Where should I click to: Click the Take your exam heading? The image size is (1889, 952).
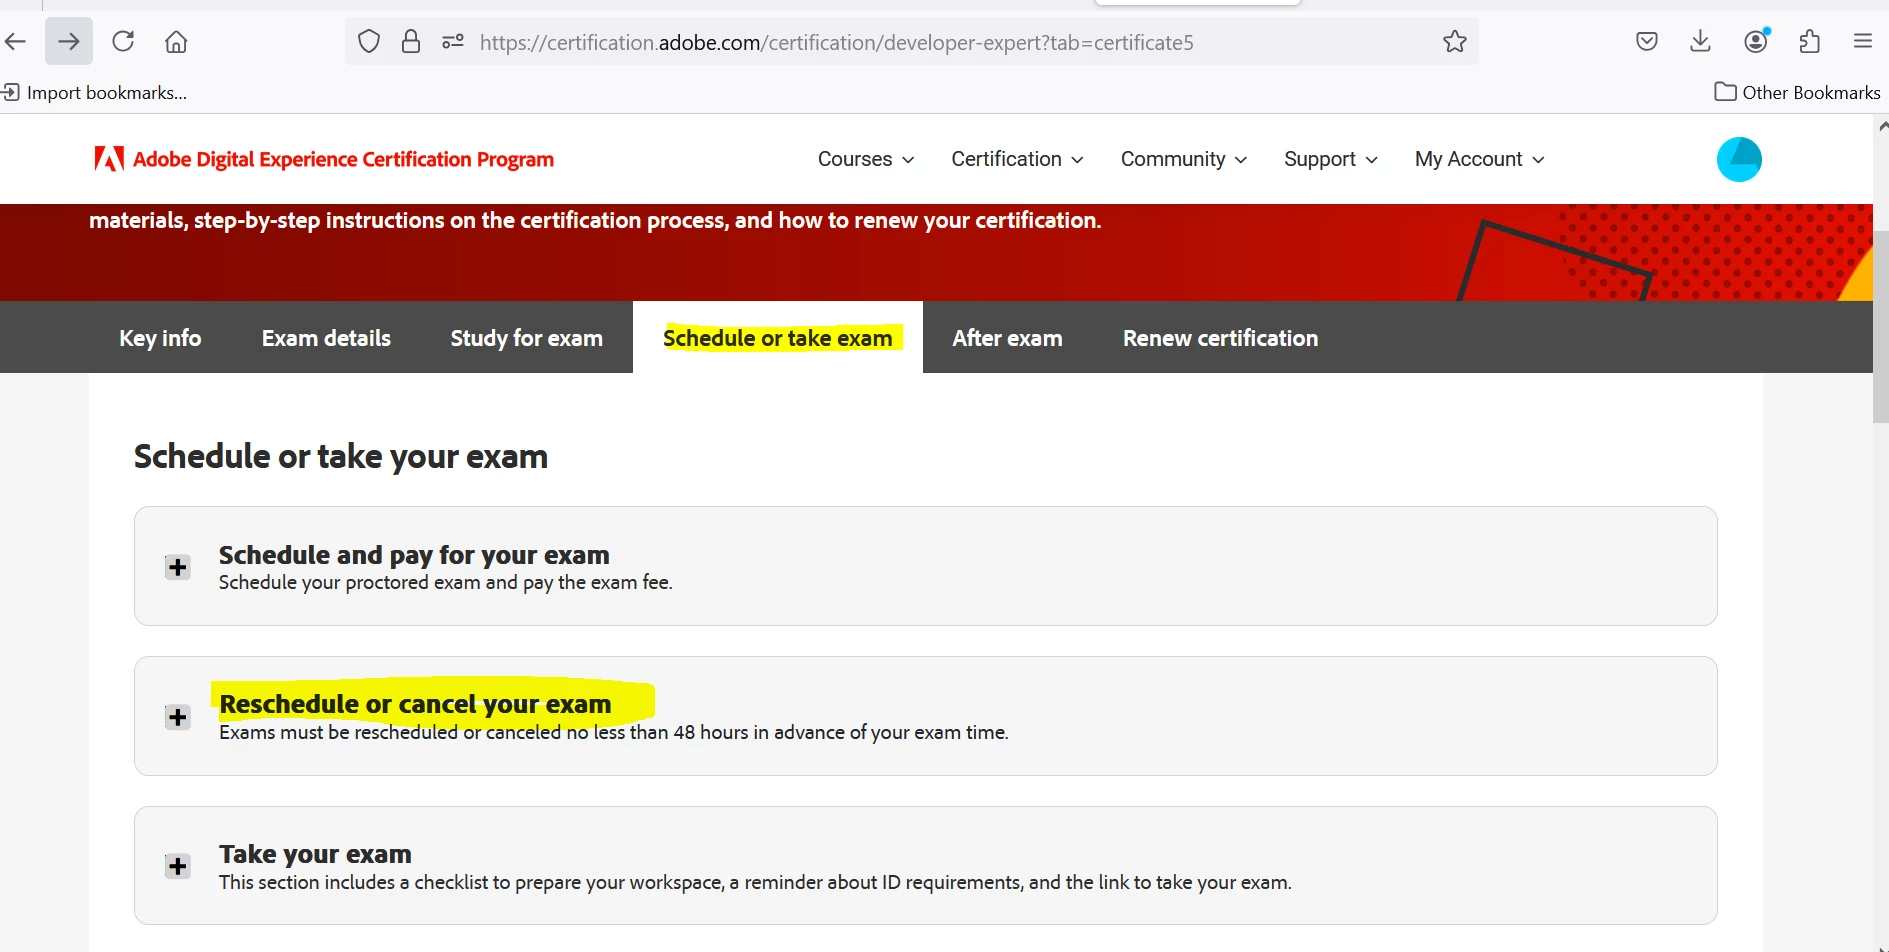click(x=315, y=854)
